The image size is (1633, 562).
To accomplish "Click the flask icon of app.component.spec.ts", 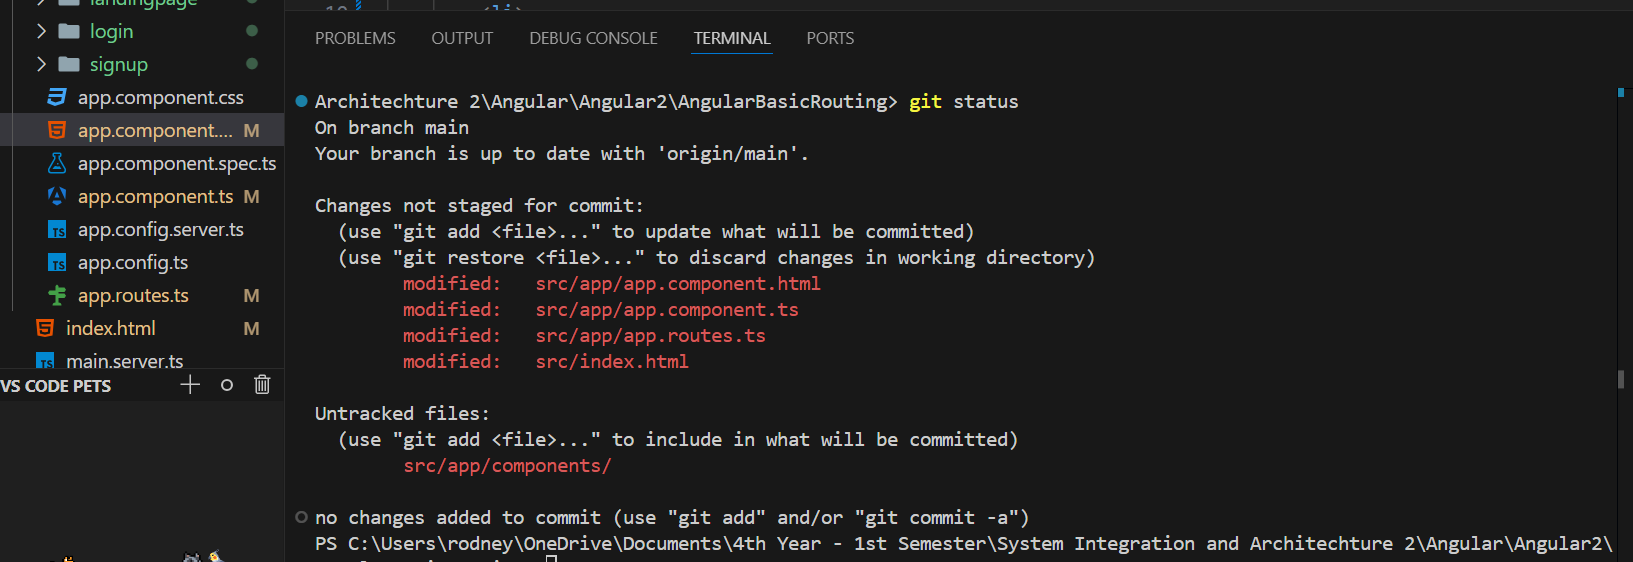I will (57, 163).
